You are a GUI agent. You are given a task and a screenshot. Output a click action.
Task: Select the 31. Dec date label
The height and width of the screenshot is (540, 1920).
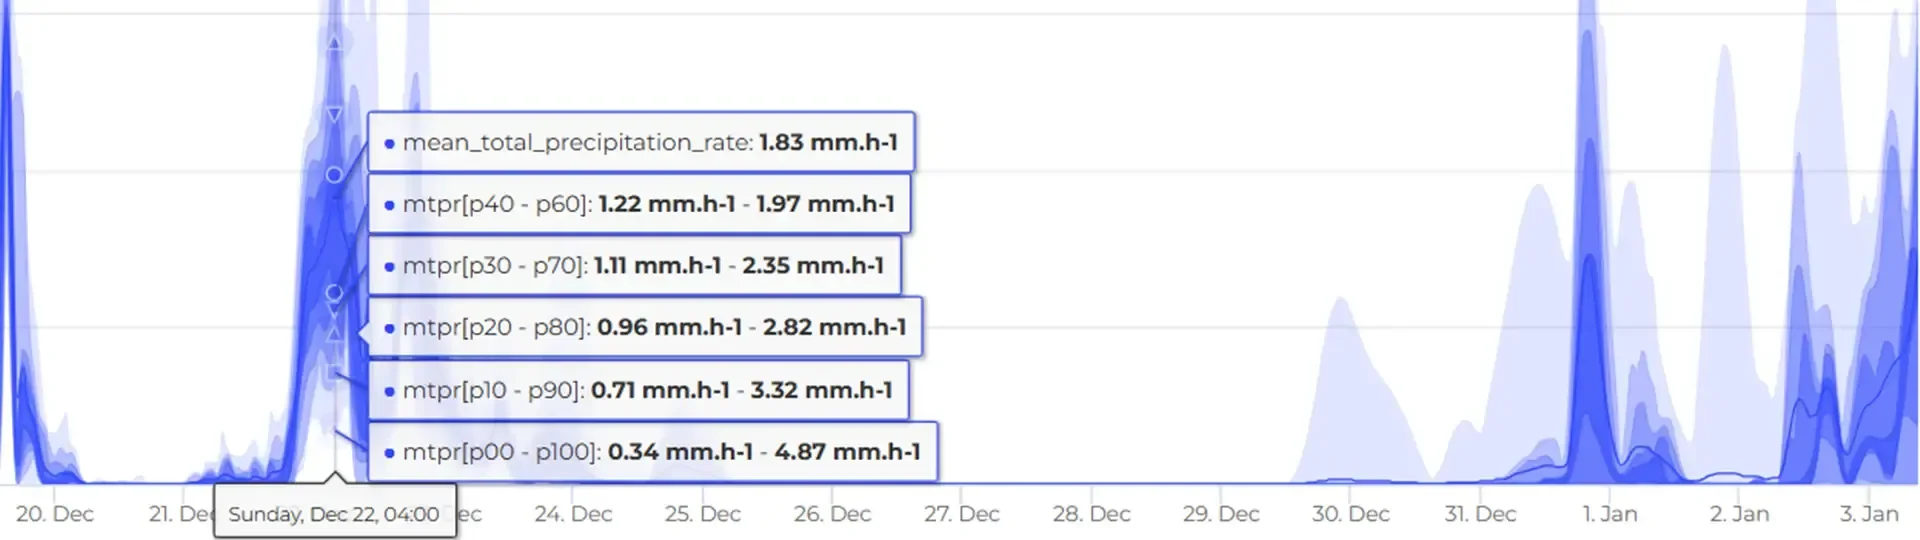(1480, 514)
